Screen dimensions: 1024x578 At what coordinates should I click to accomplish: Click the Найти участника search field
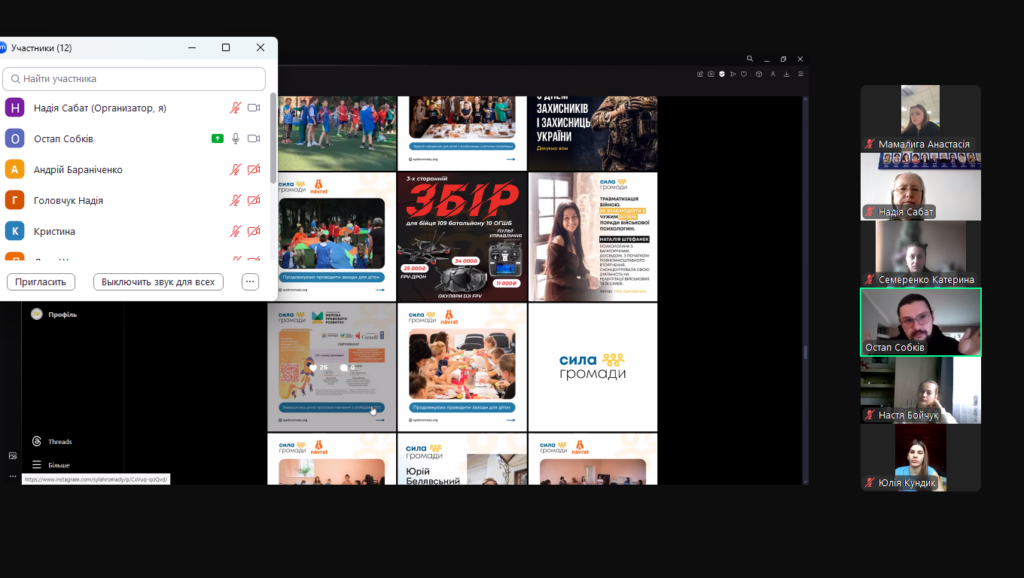coord(134,78)
